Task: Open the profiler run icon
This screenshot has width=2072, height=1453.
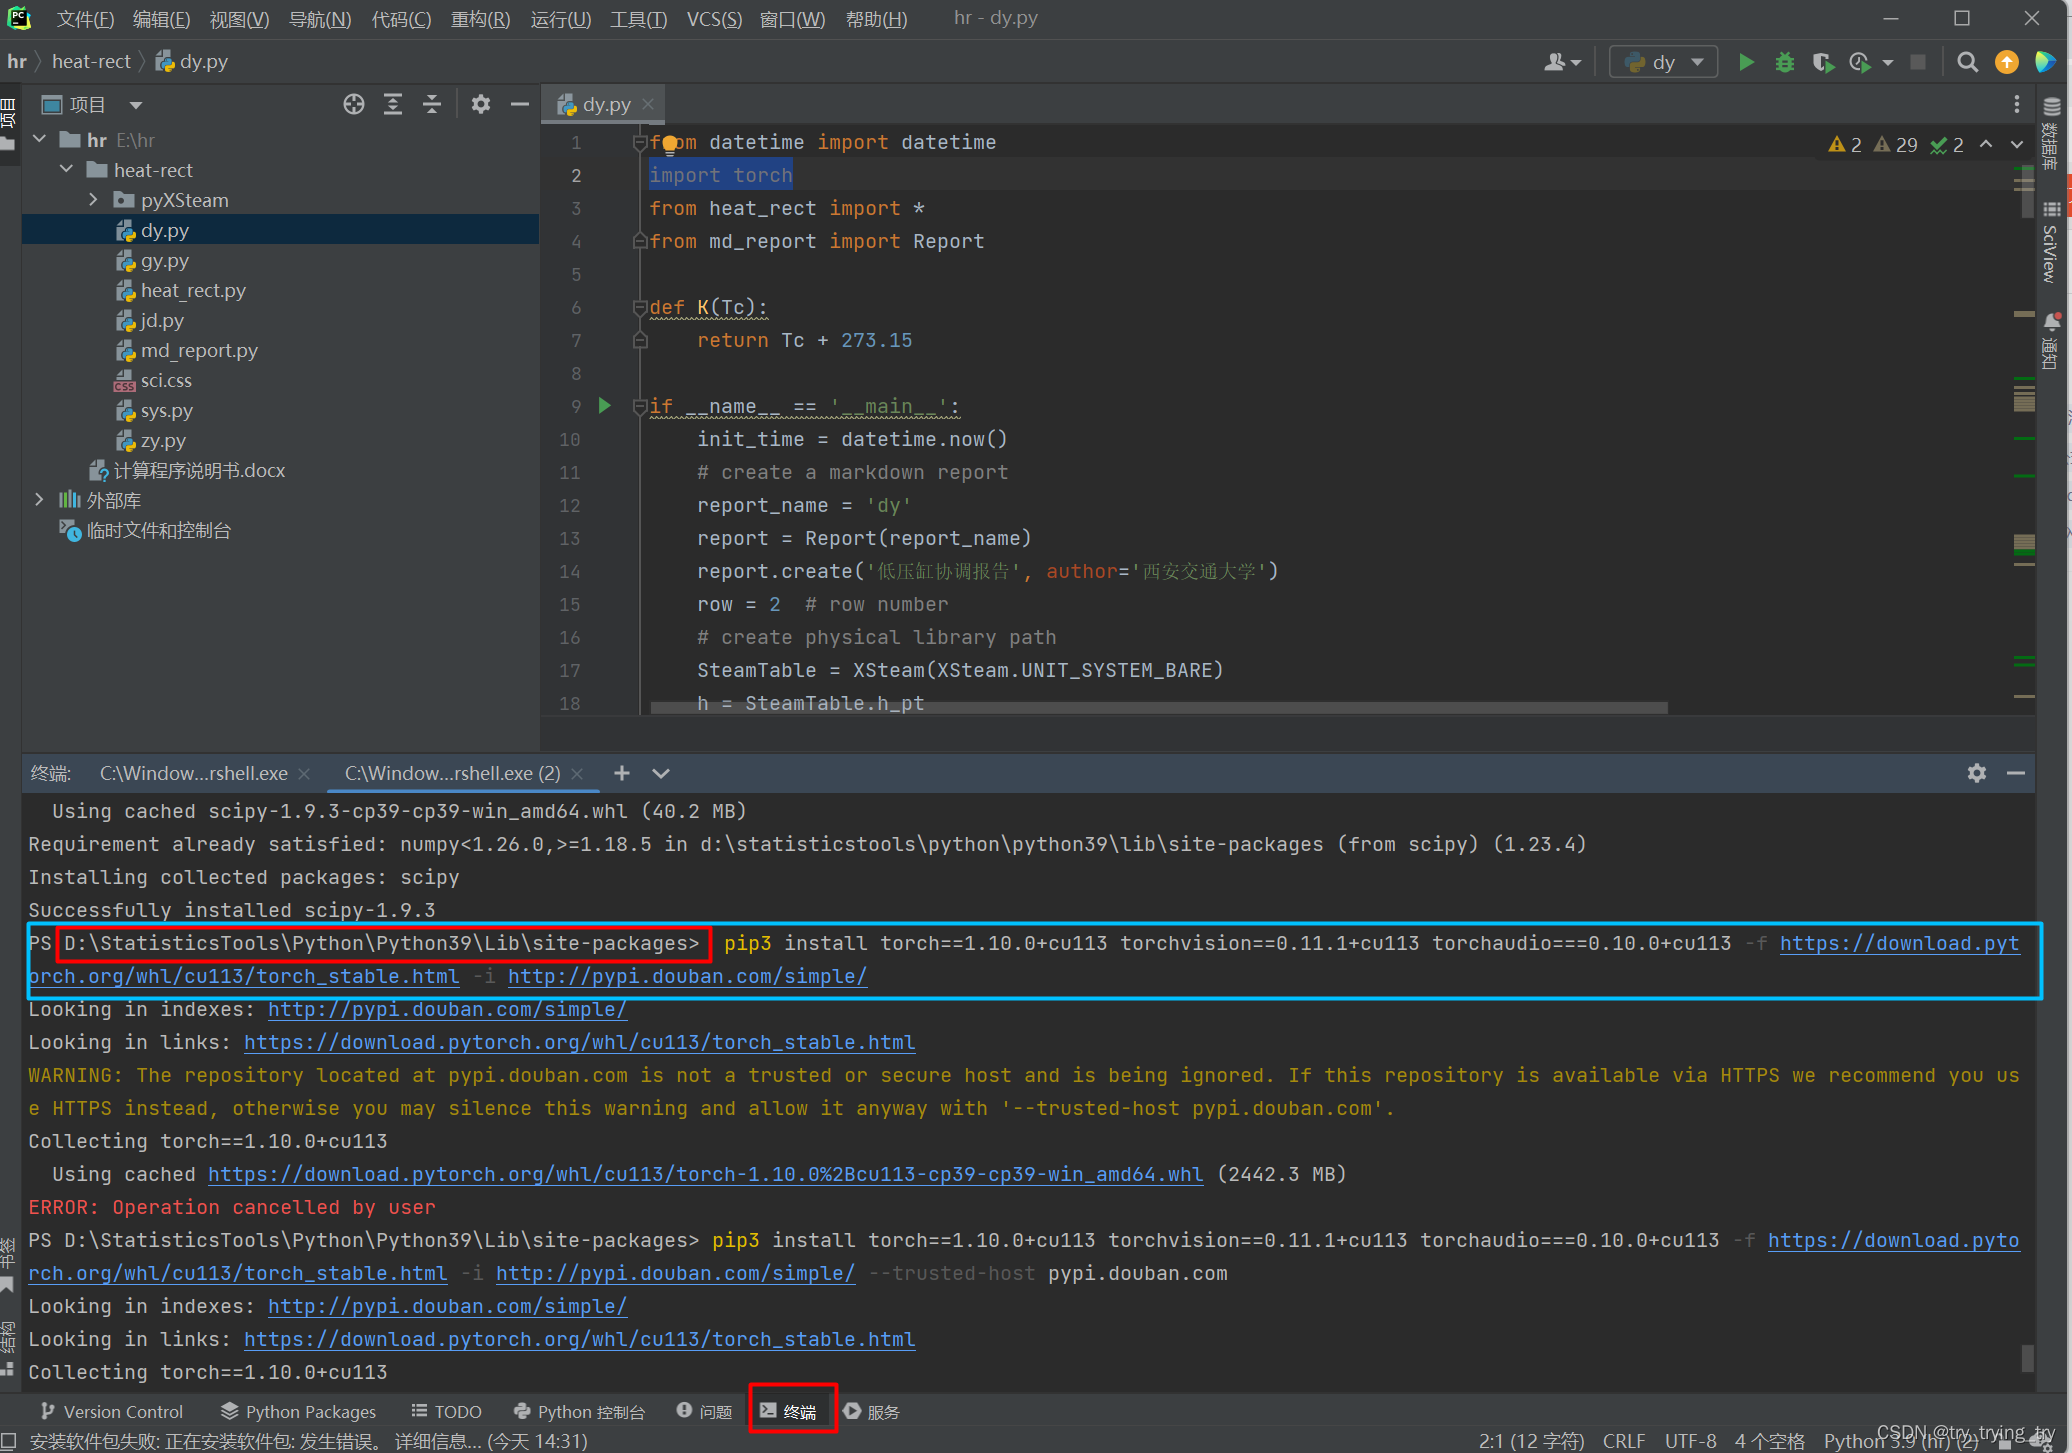Action: coord(1861,62)
